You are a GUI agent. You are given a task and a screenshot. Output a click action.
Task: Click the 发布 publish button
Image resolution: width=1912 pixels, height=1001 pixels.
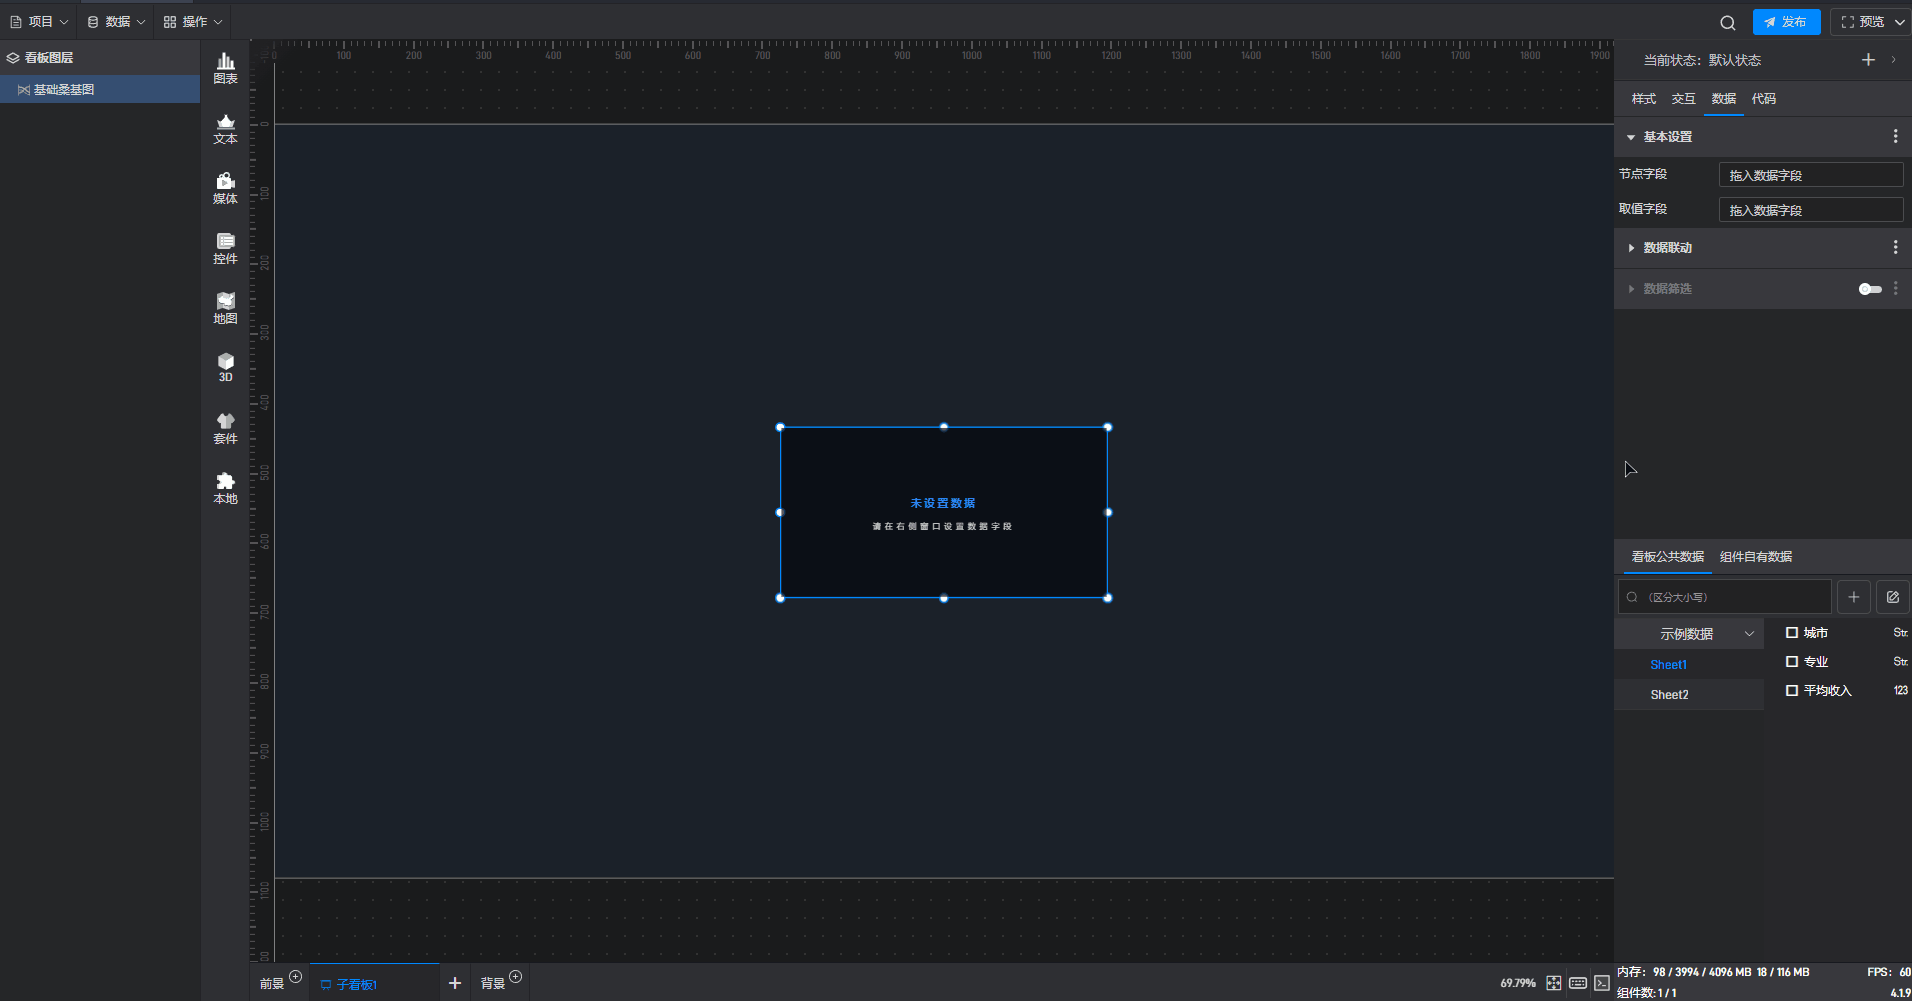point(1786,22)
